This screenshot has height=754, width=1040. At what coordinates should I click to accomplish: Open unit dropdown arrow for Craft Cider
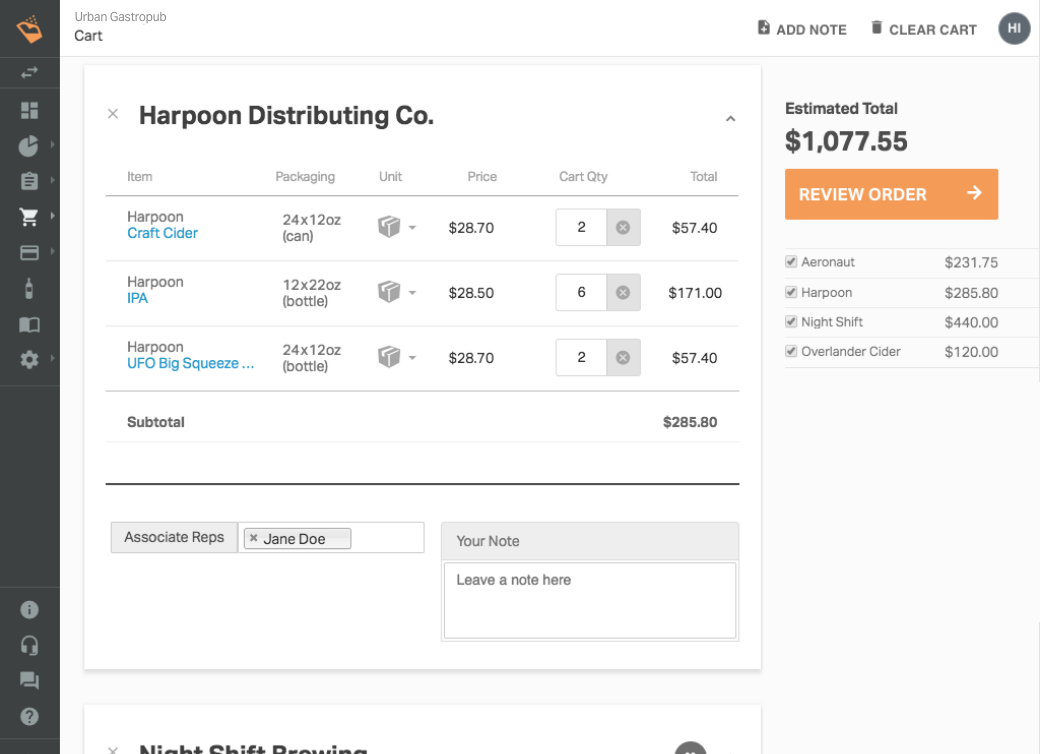412,227
